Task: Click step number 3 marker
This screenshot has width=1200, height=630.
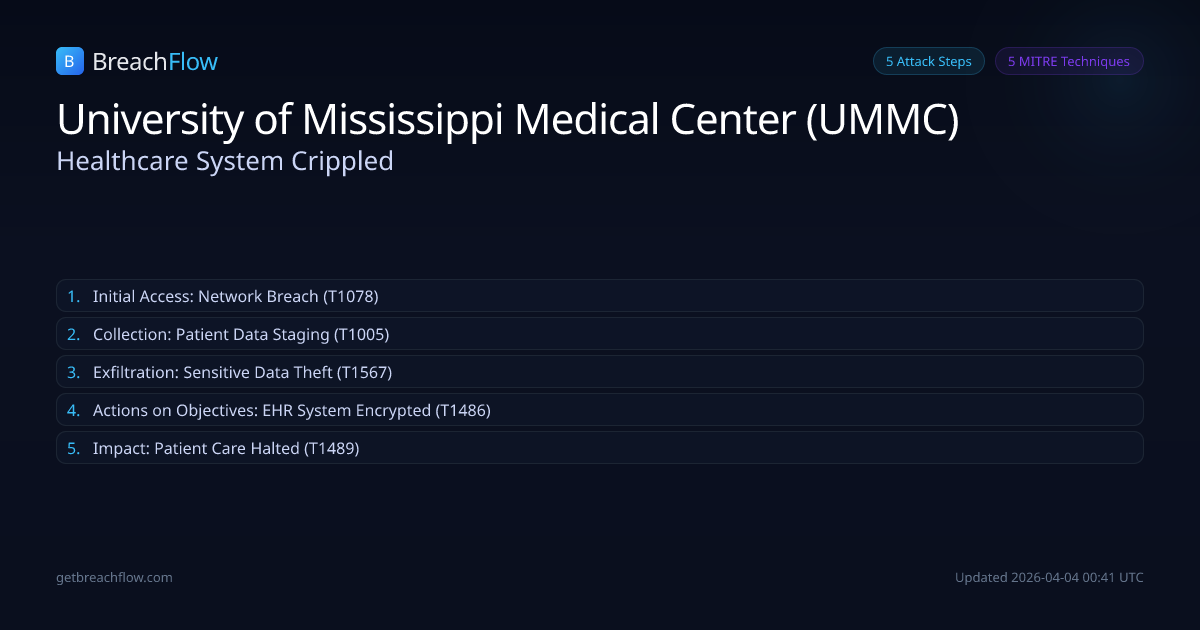Action: pyautogui.click(x=73, y=372)
